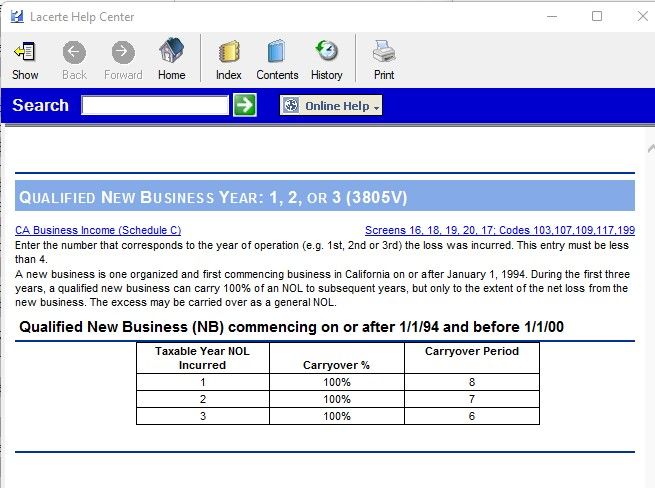Viewport: 655px width, 488px height.
Task: Select carryover period value 8
Action: [472, 382]
